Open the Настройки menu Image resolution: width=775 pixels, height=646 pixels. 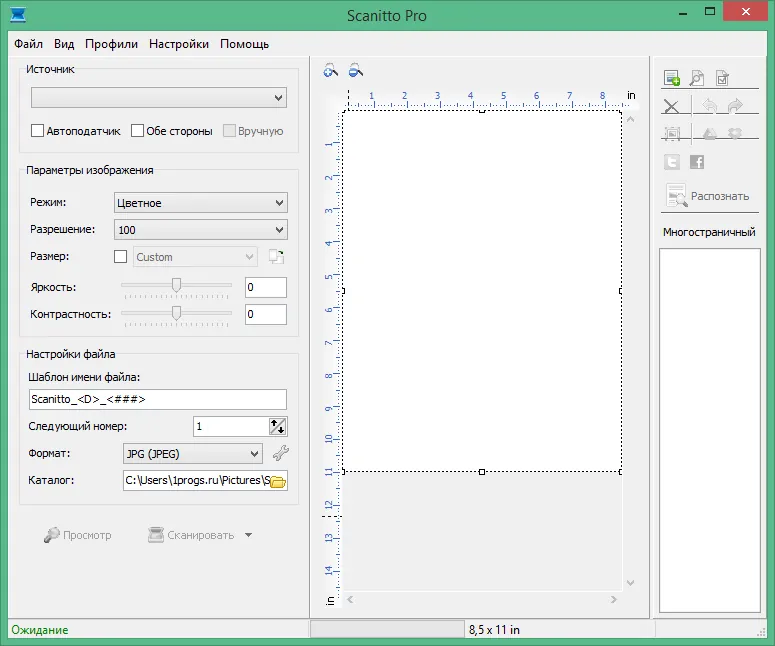(x=179, y=44)
